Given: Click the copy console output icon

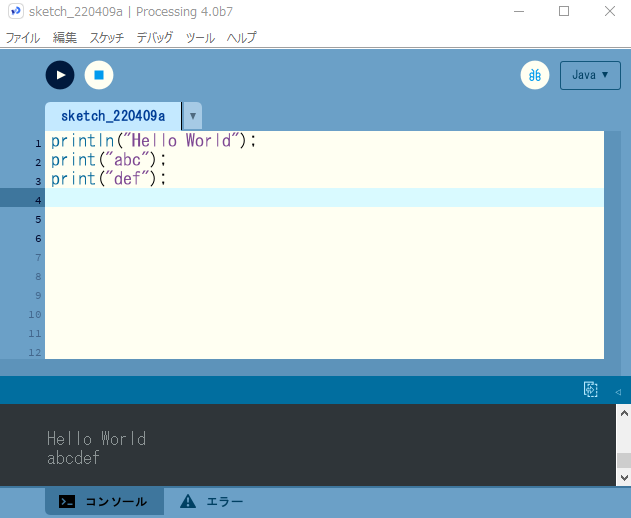Looking at the screenshot, I should (x=590, y=390).
